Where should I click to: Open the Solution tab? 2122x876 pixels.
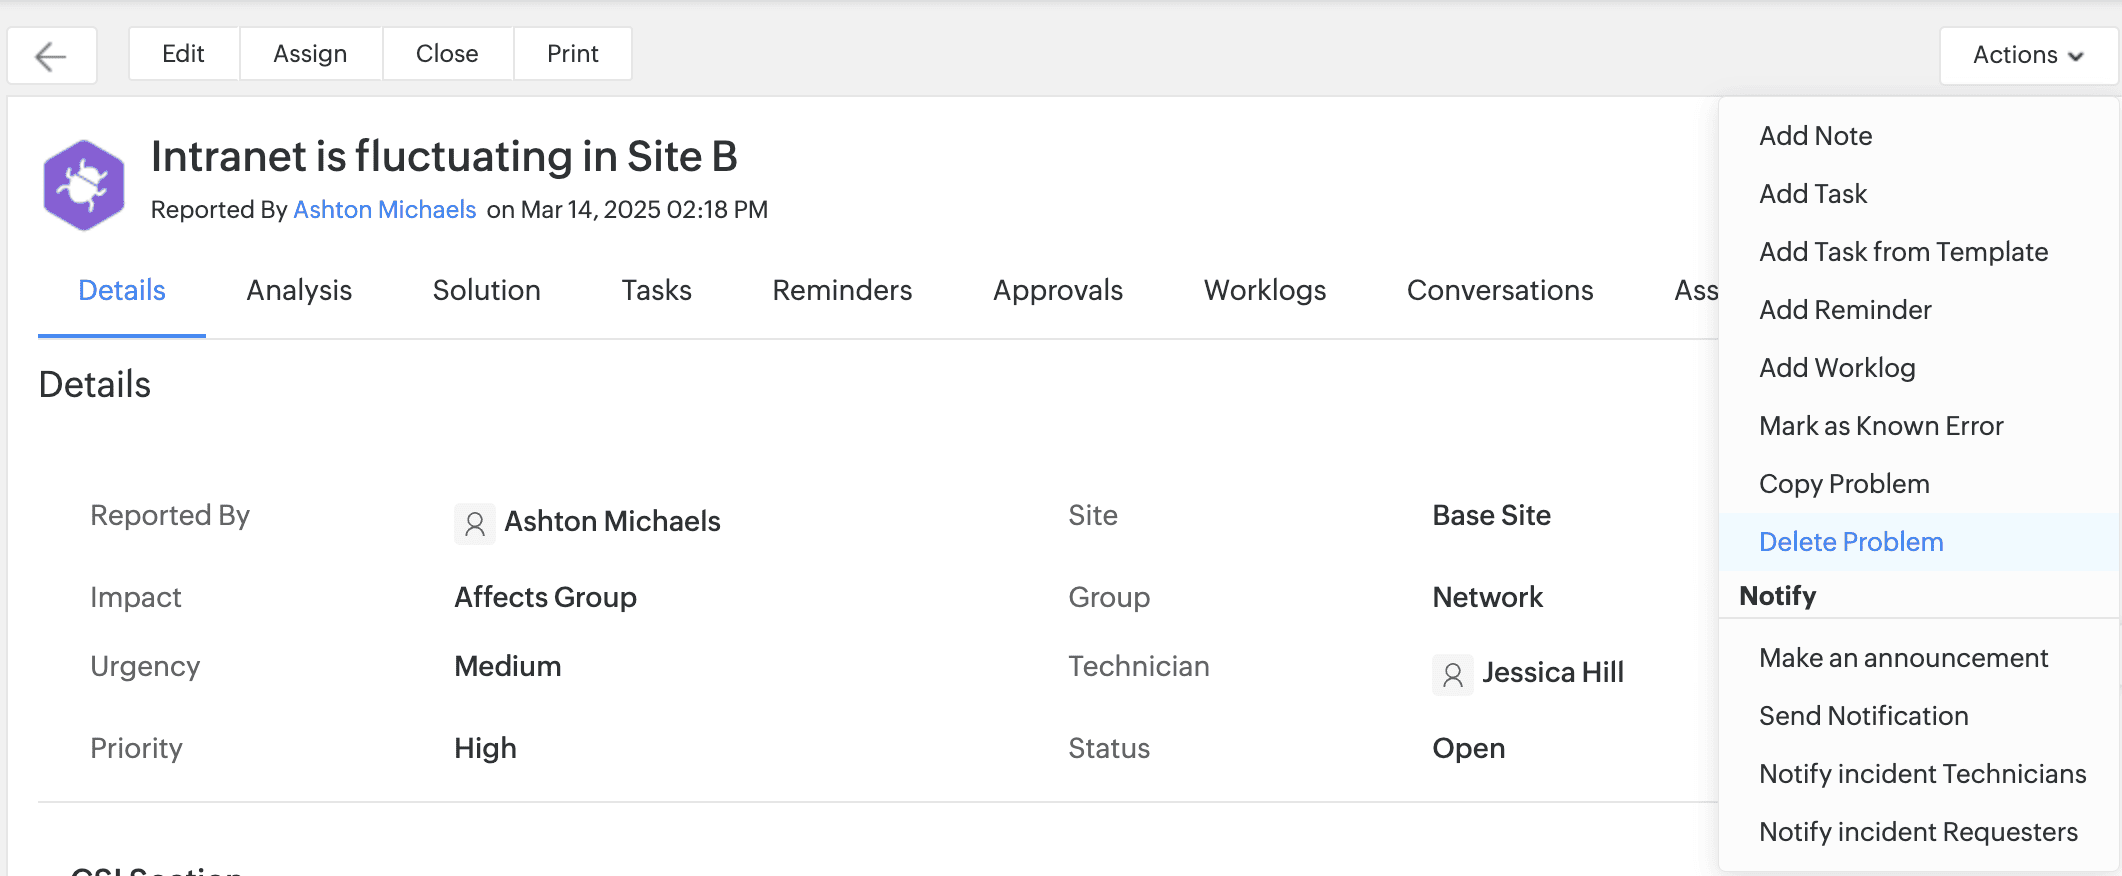486,290
